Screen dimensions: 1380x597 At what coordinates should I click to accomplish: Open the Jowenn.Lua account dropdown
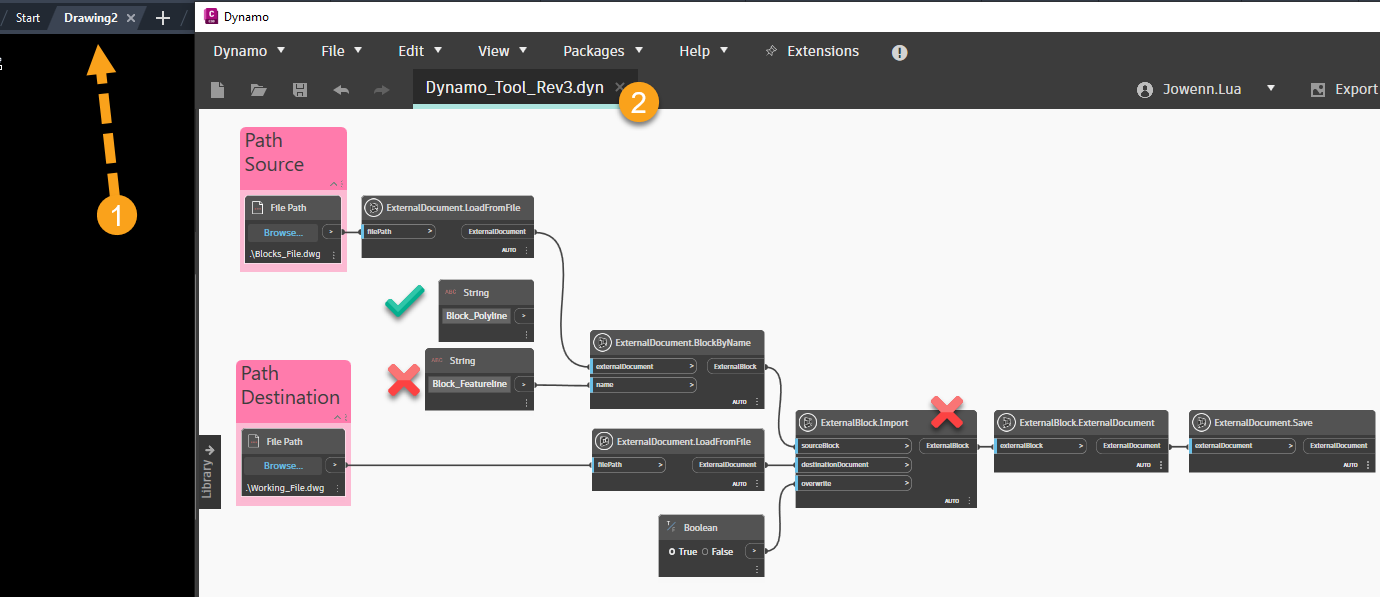point(1271,89)
